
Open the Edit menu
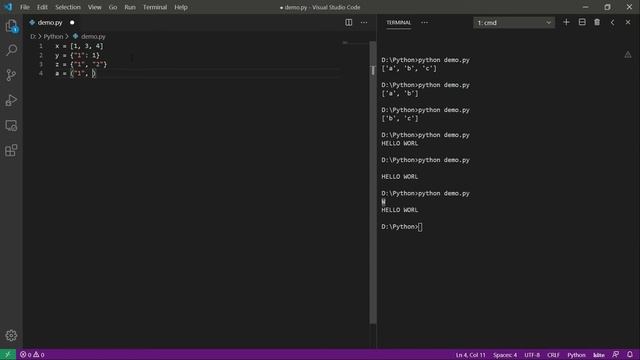(42, 7)
